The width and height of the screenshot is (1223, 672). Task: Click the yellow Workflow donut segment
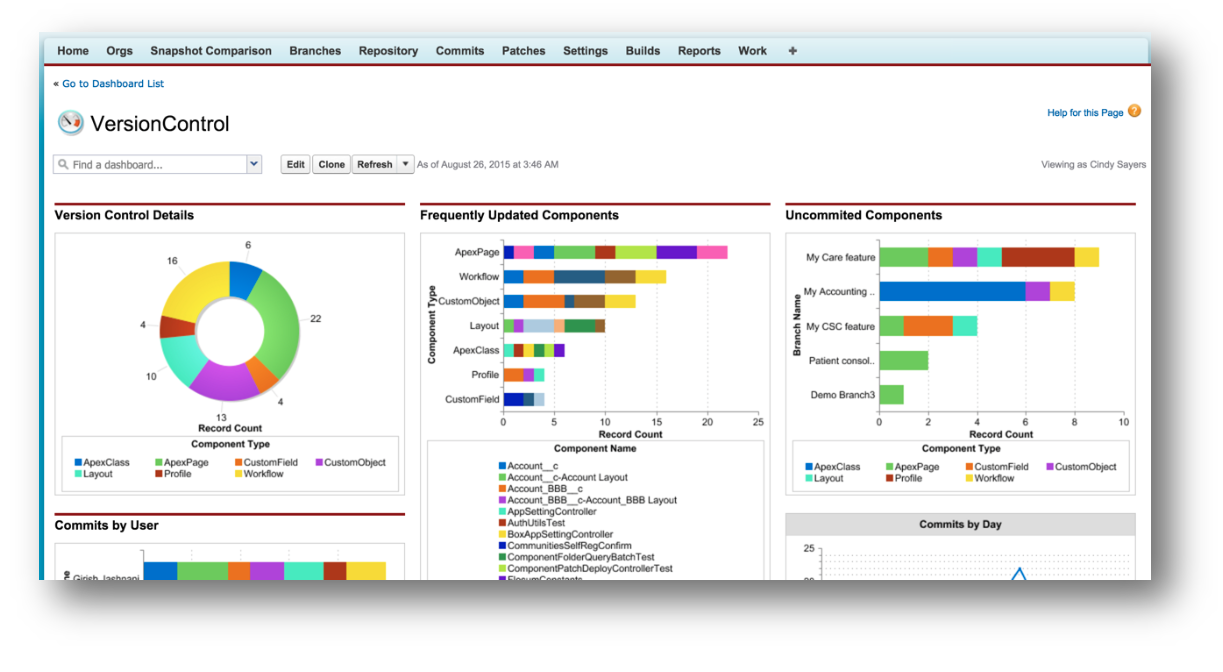point(190,290)
